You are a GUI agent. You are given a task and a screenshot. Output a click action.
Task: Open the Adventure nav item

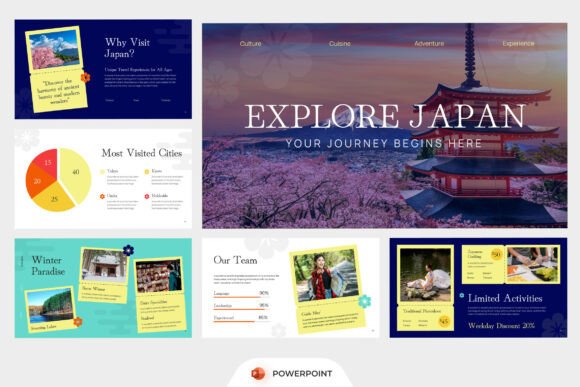[429, 44]
